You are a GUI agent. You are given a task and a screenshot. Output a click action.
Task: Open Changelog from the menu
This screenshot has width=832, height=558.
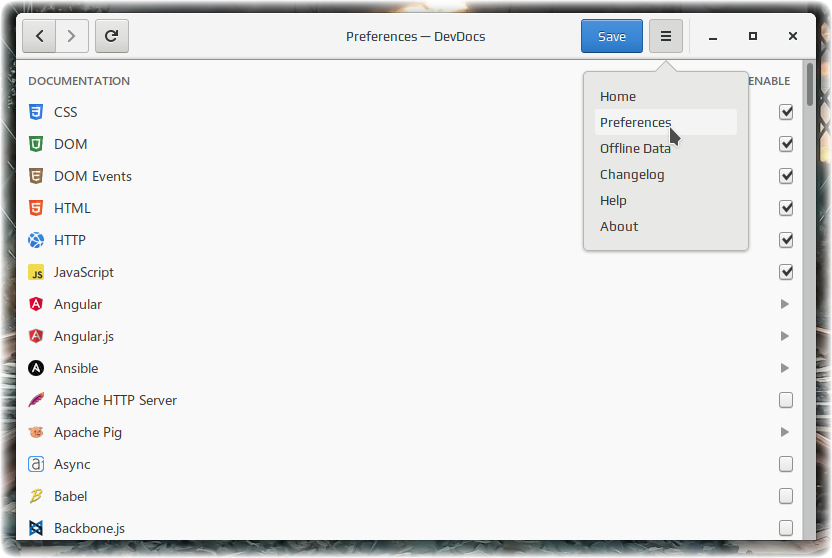665,175
